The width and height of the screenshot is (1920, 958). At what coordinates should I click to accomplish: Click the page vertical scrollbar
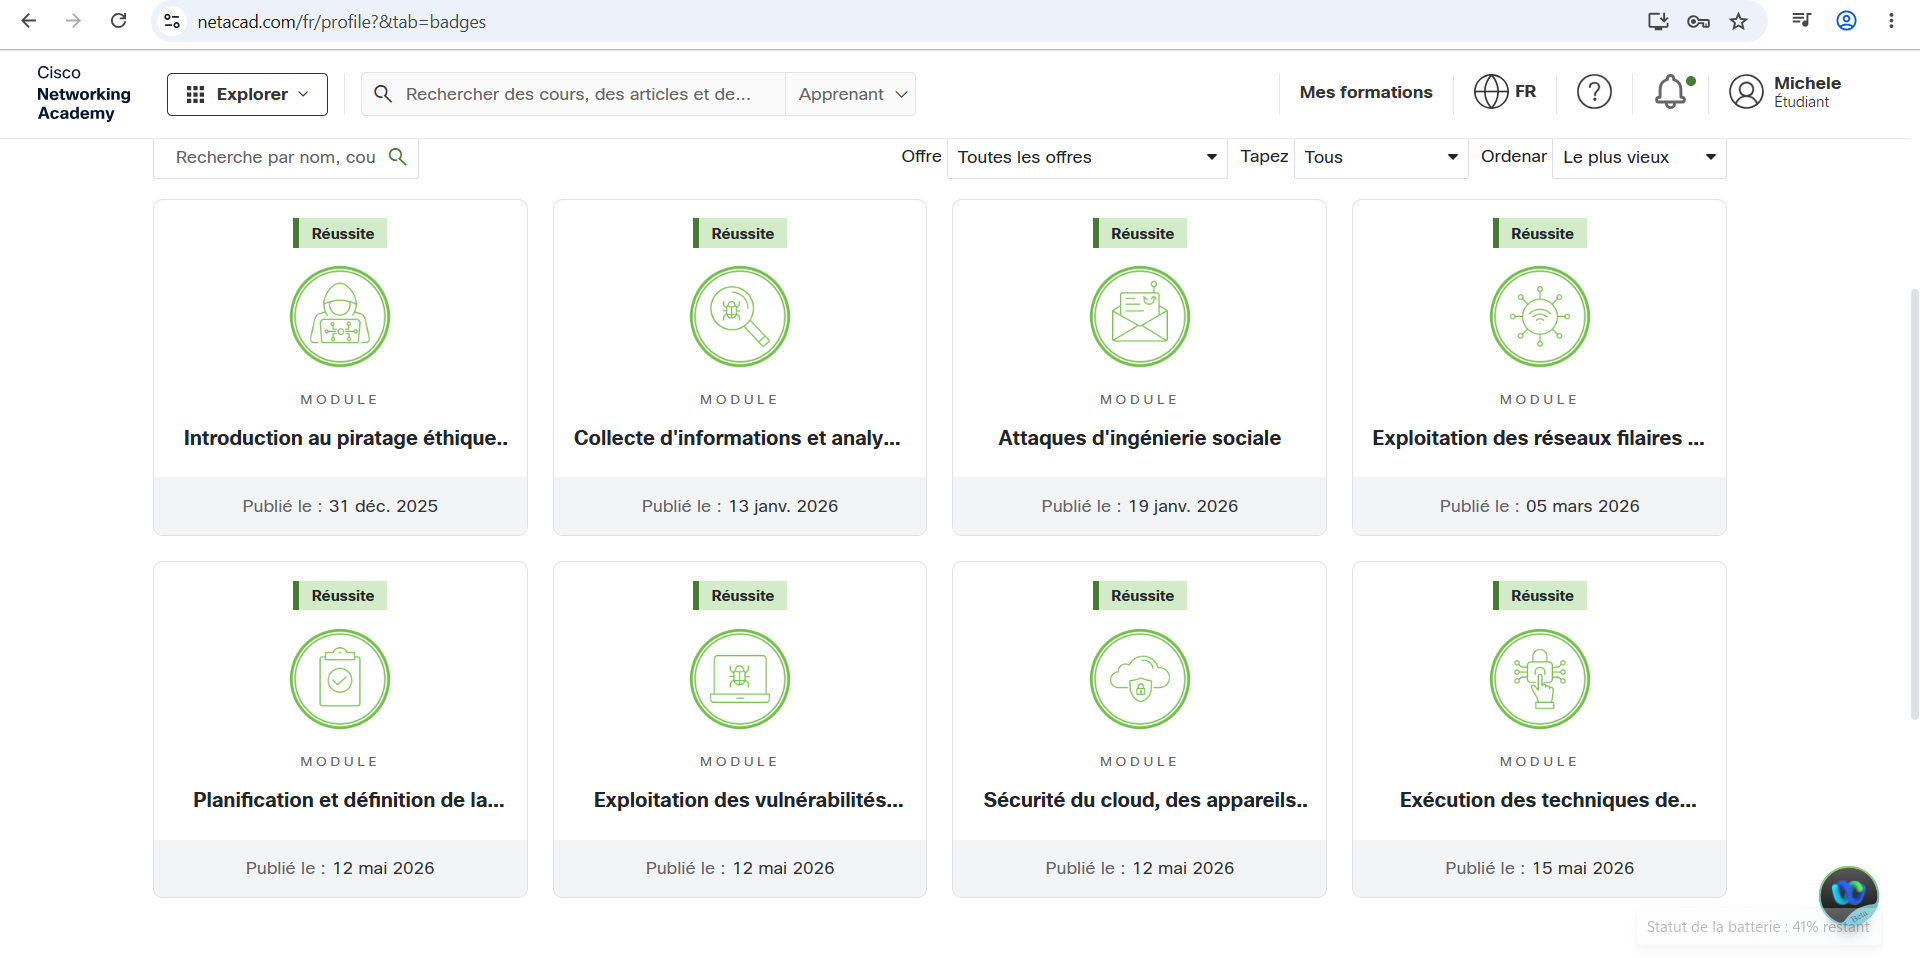coord(1914,503)
